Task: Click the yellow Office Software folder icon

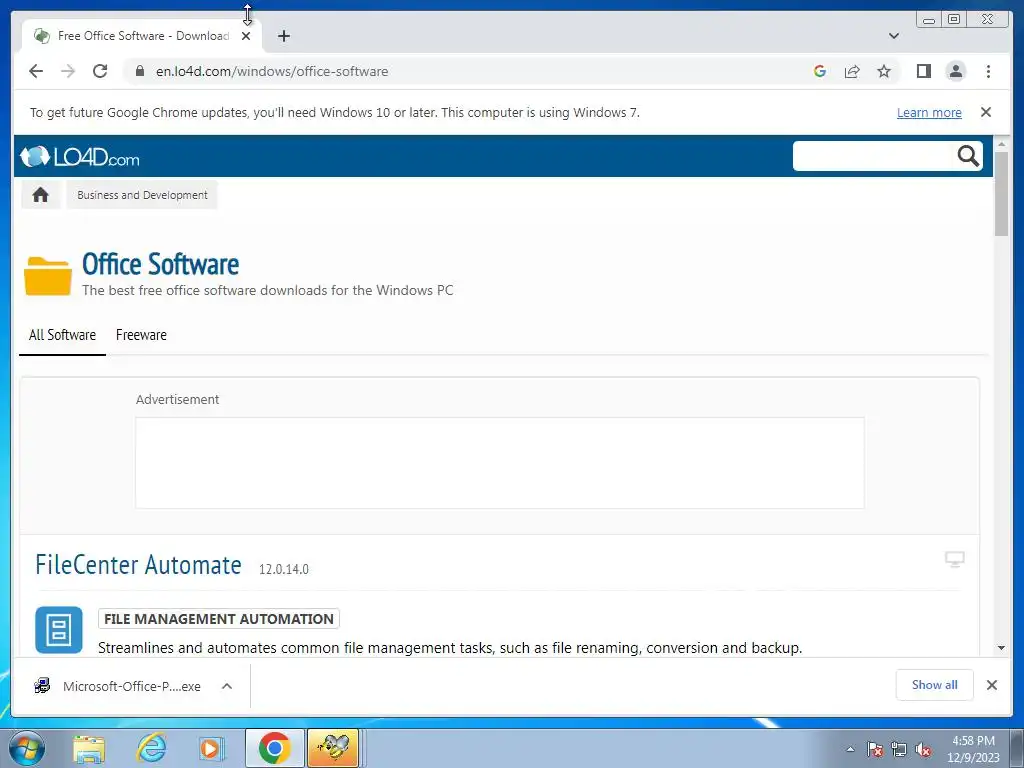Action: [x=48, y=276]
